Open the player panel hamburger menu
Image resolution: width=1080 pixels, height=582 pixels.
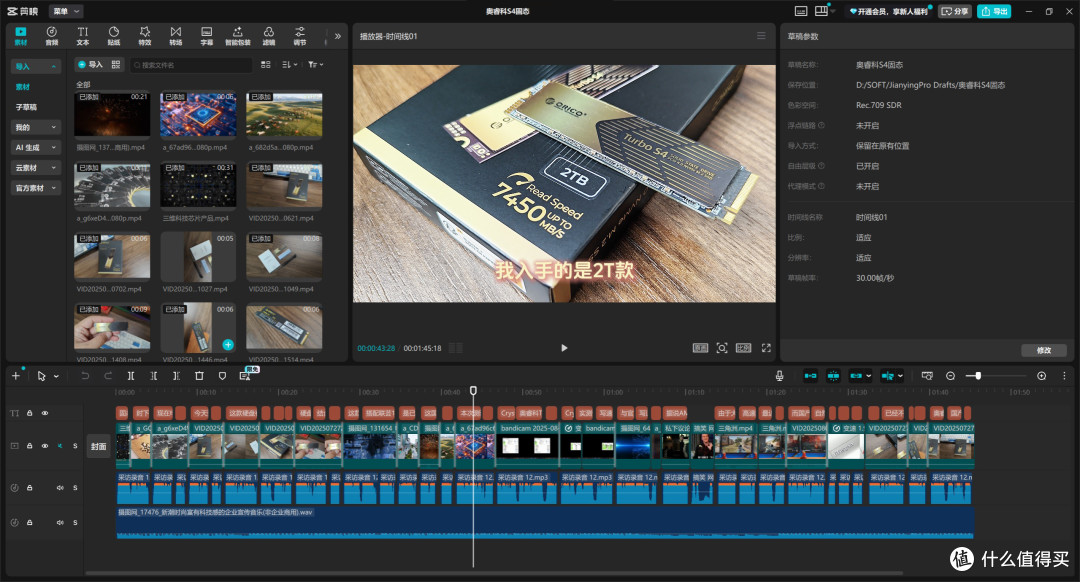(761, 36)
